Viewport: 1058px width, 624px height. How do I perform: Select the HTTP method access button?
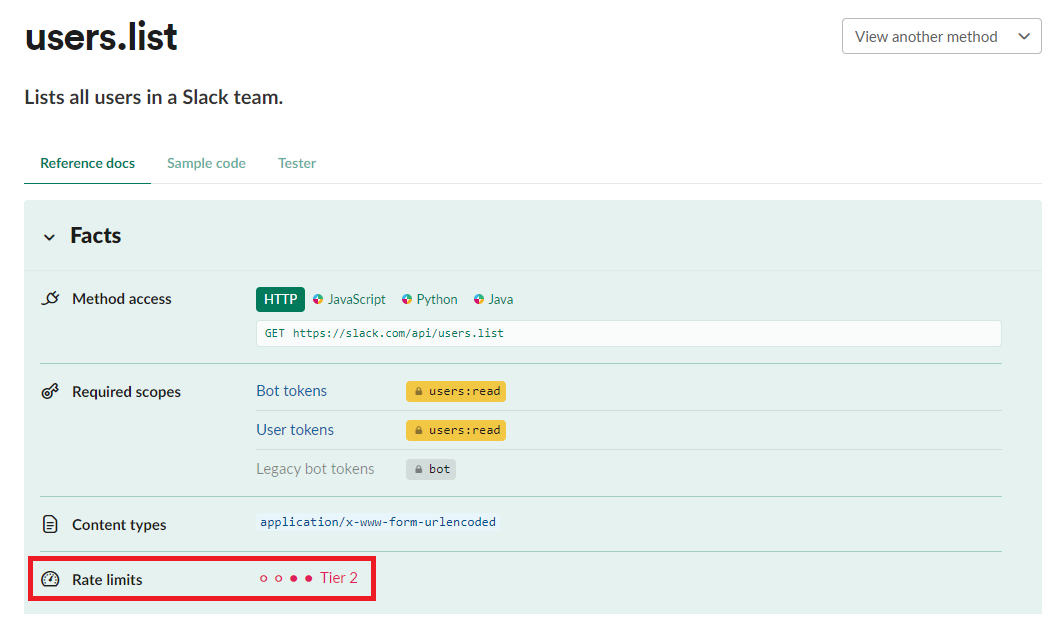click(x=280, y=300)
